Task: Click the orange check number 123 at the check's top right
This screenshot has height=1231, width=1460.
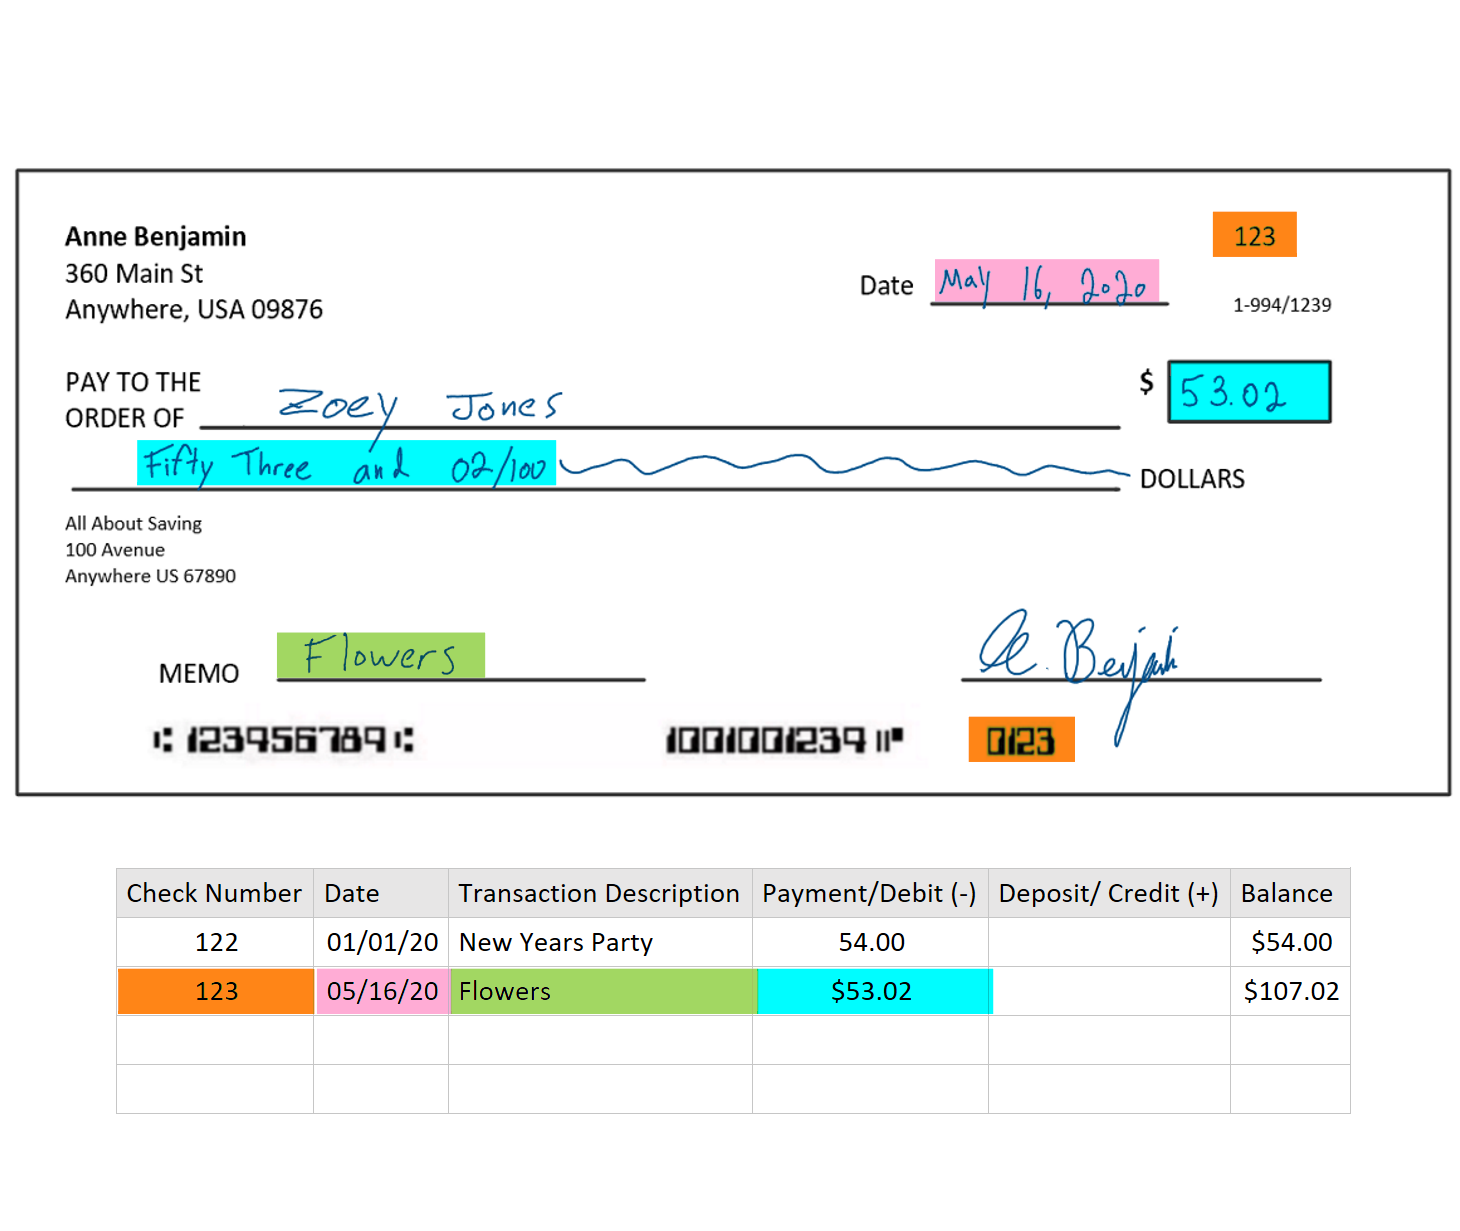Action: click(1255, 235)
